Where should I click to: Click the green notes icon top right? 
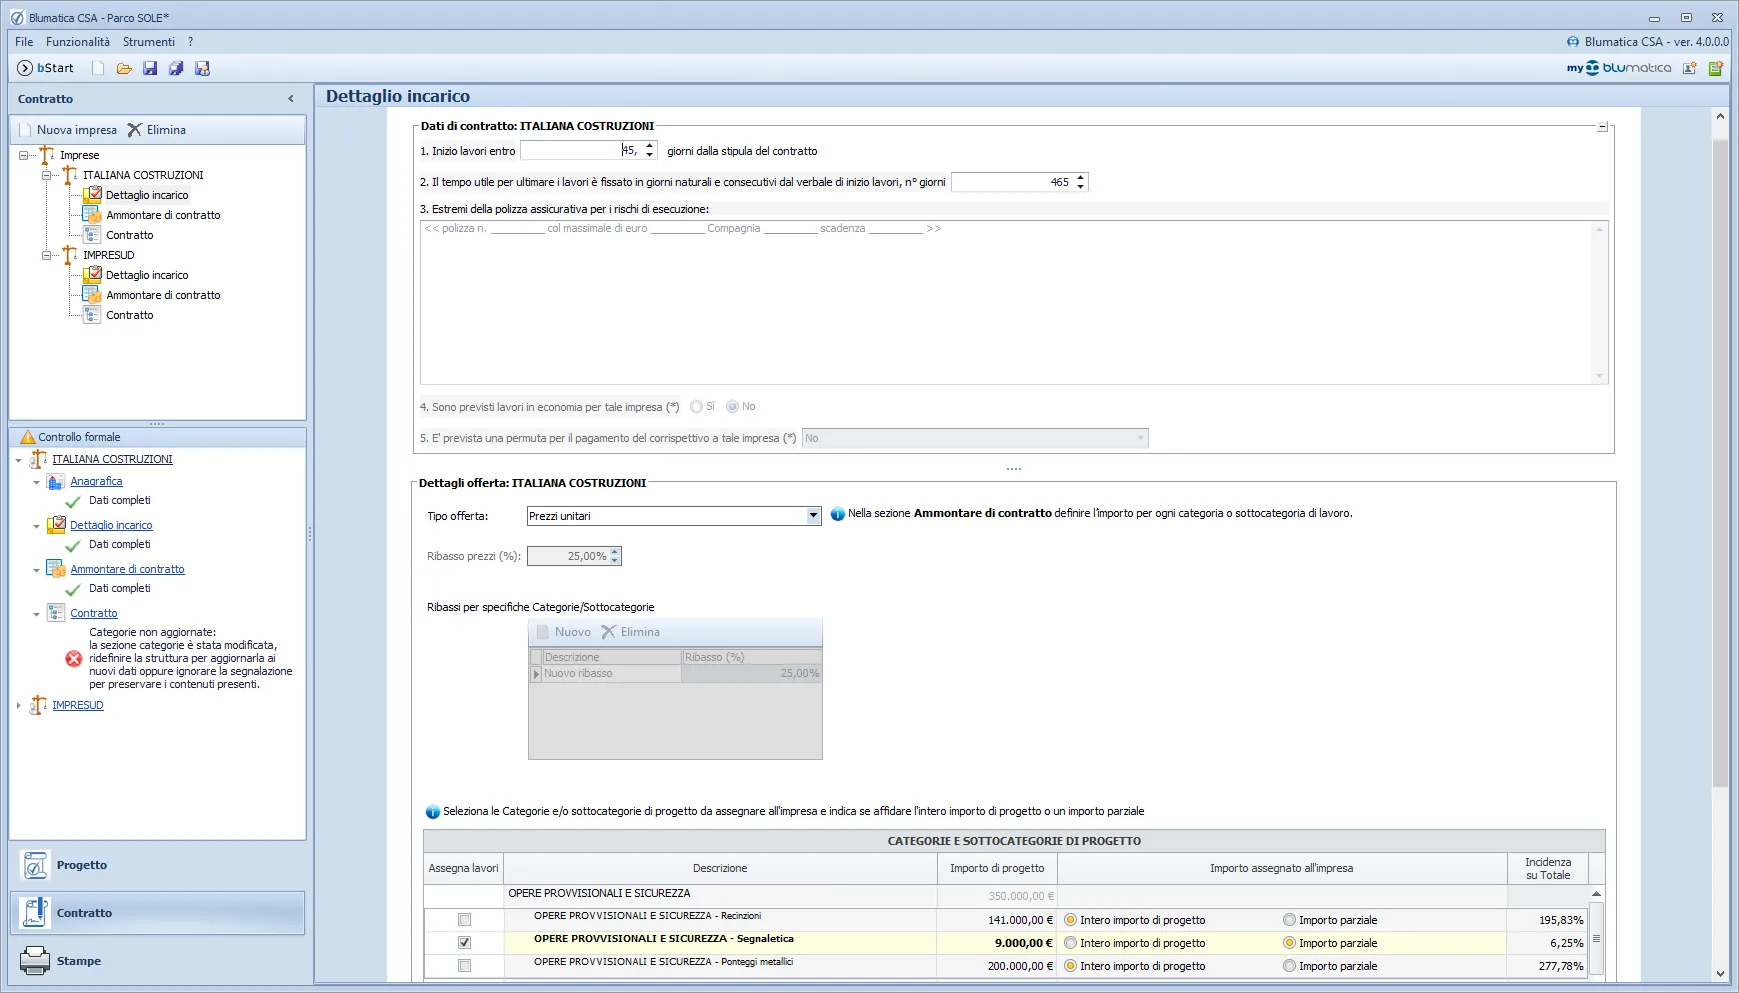[x=1716, y=68]
